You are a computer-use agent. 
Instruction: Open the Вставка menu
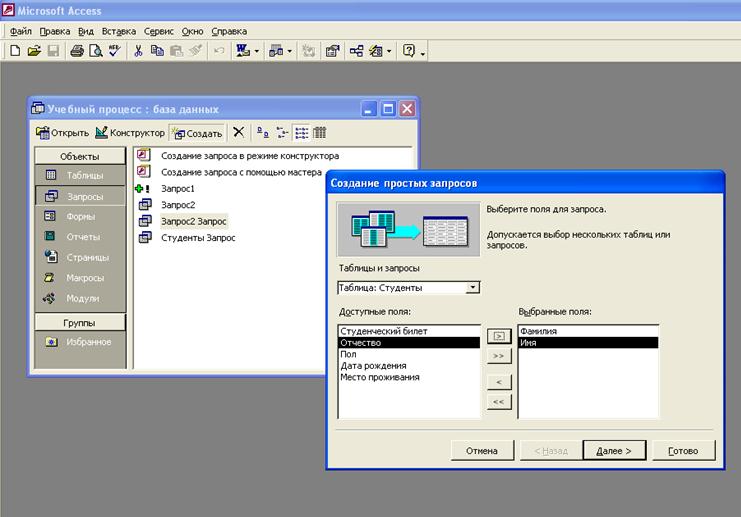tap(119, 31)
